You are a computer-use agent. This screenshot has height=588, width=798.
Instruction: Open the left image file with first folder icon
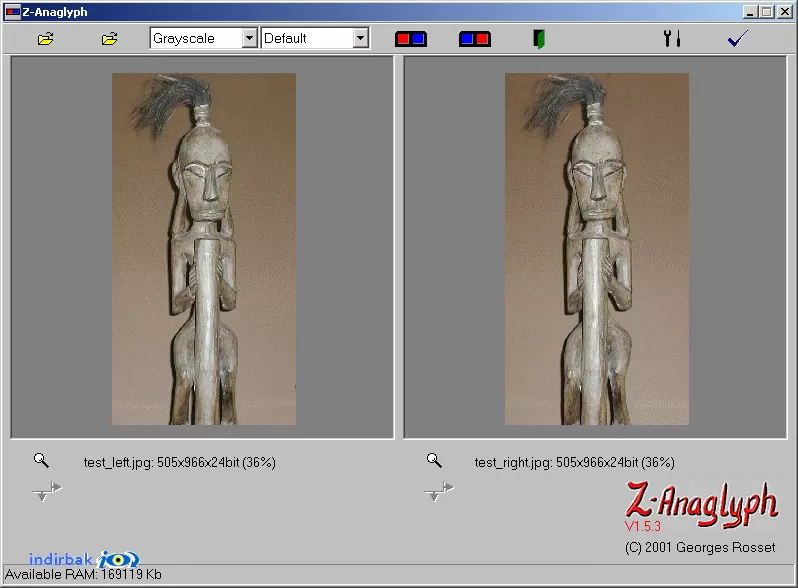click(x=46, y=39)
